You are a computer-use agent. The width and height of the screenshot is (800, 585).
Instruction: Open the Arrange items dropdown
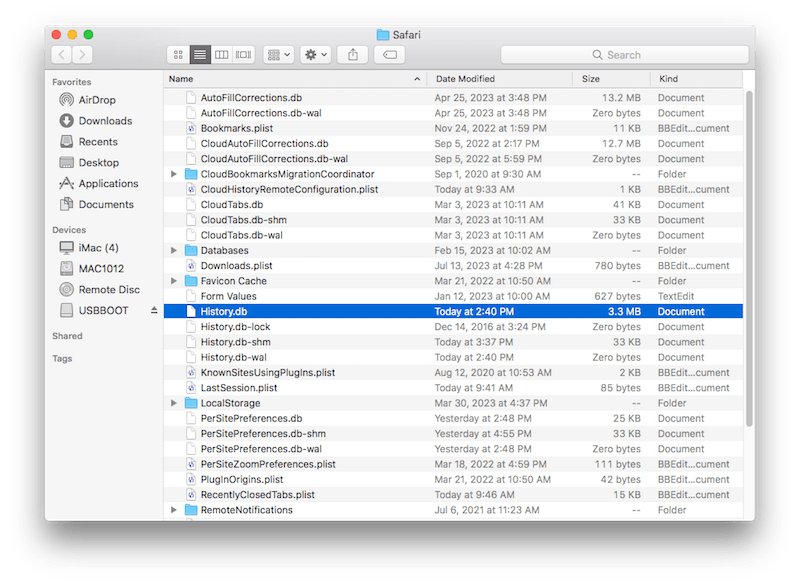pos(278,54)
